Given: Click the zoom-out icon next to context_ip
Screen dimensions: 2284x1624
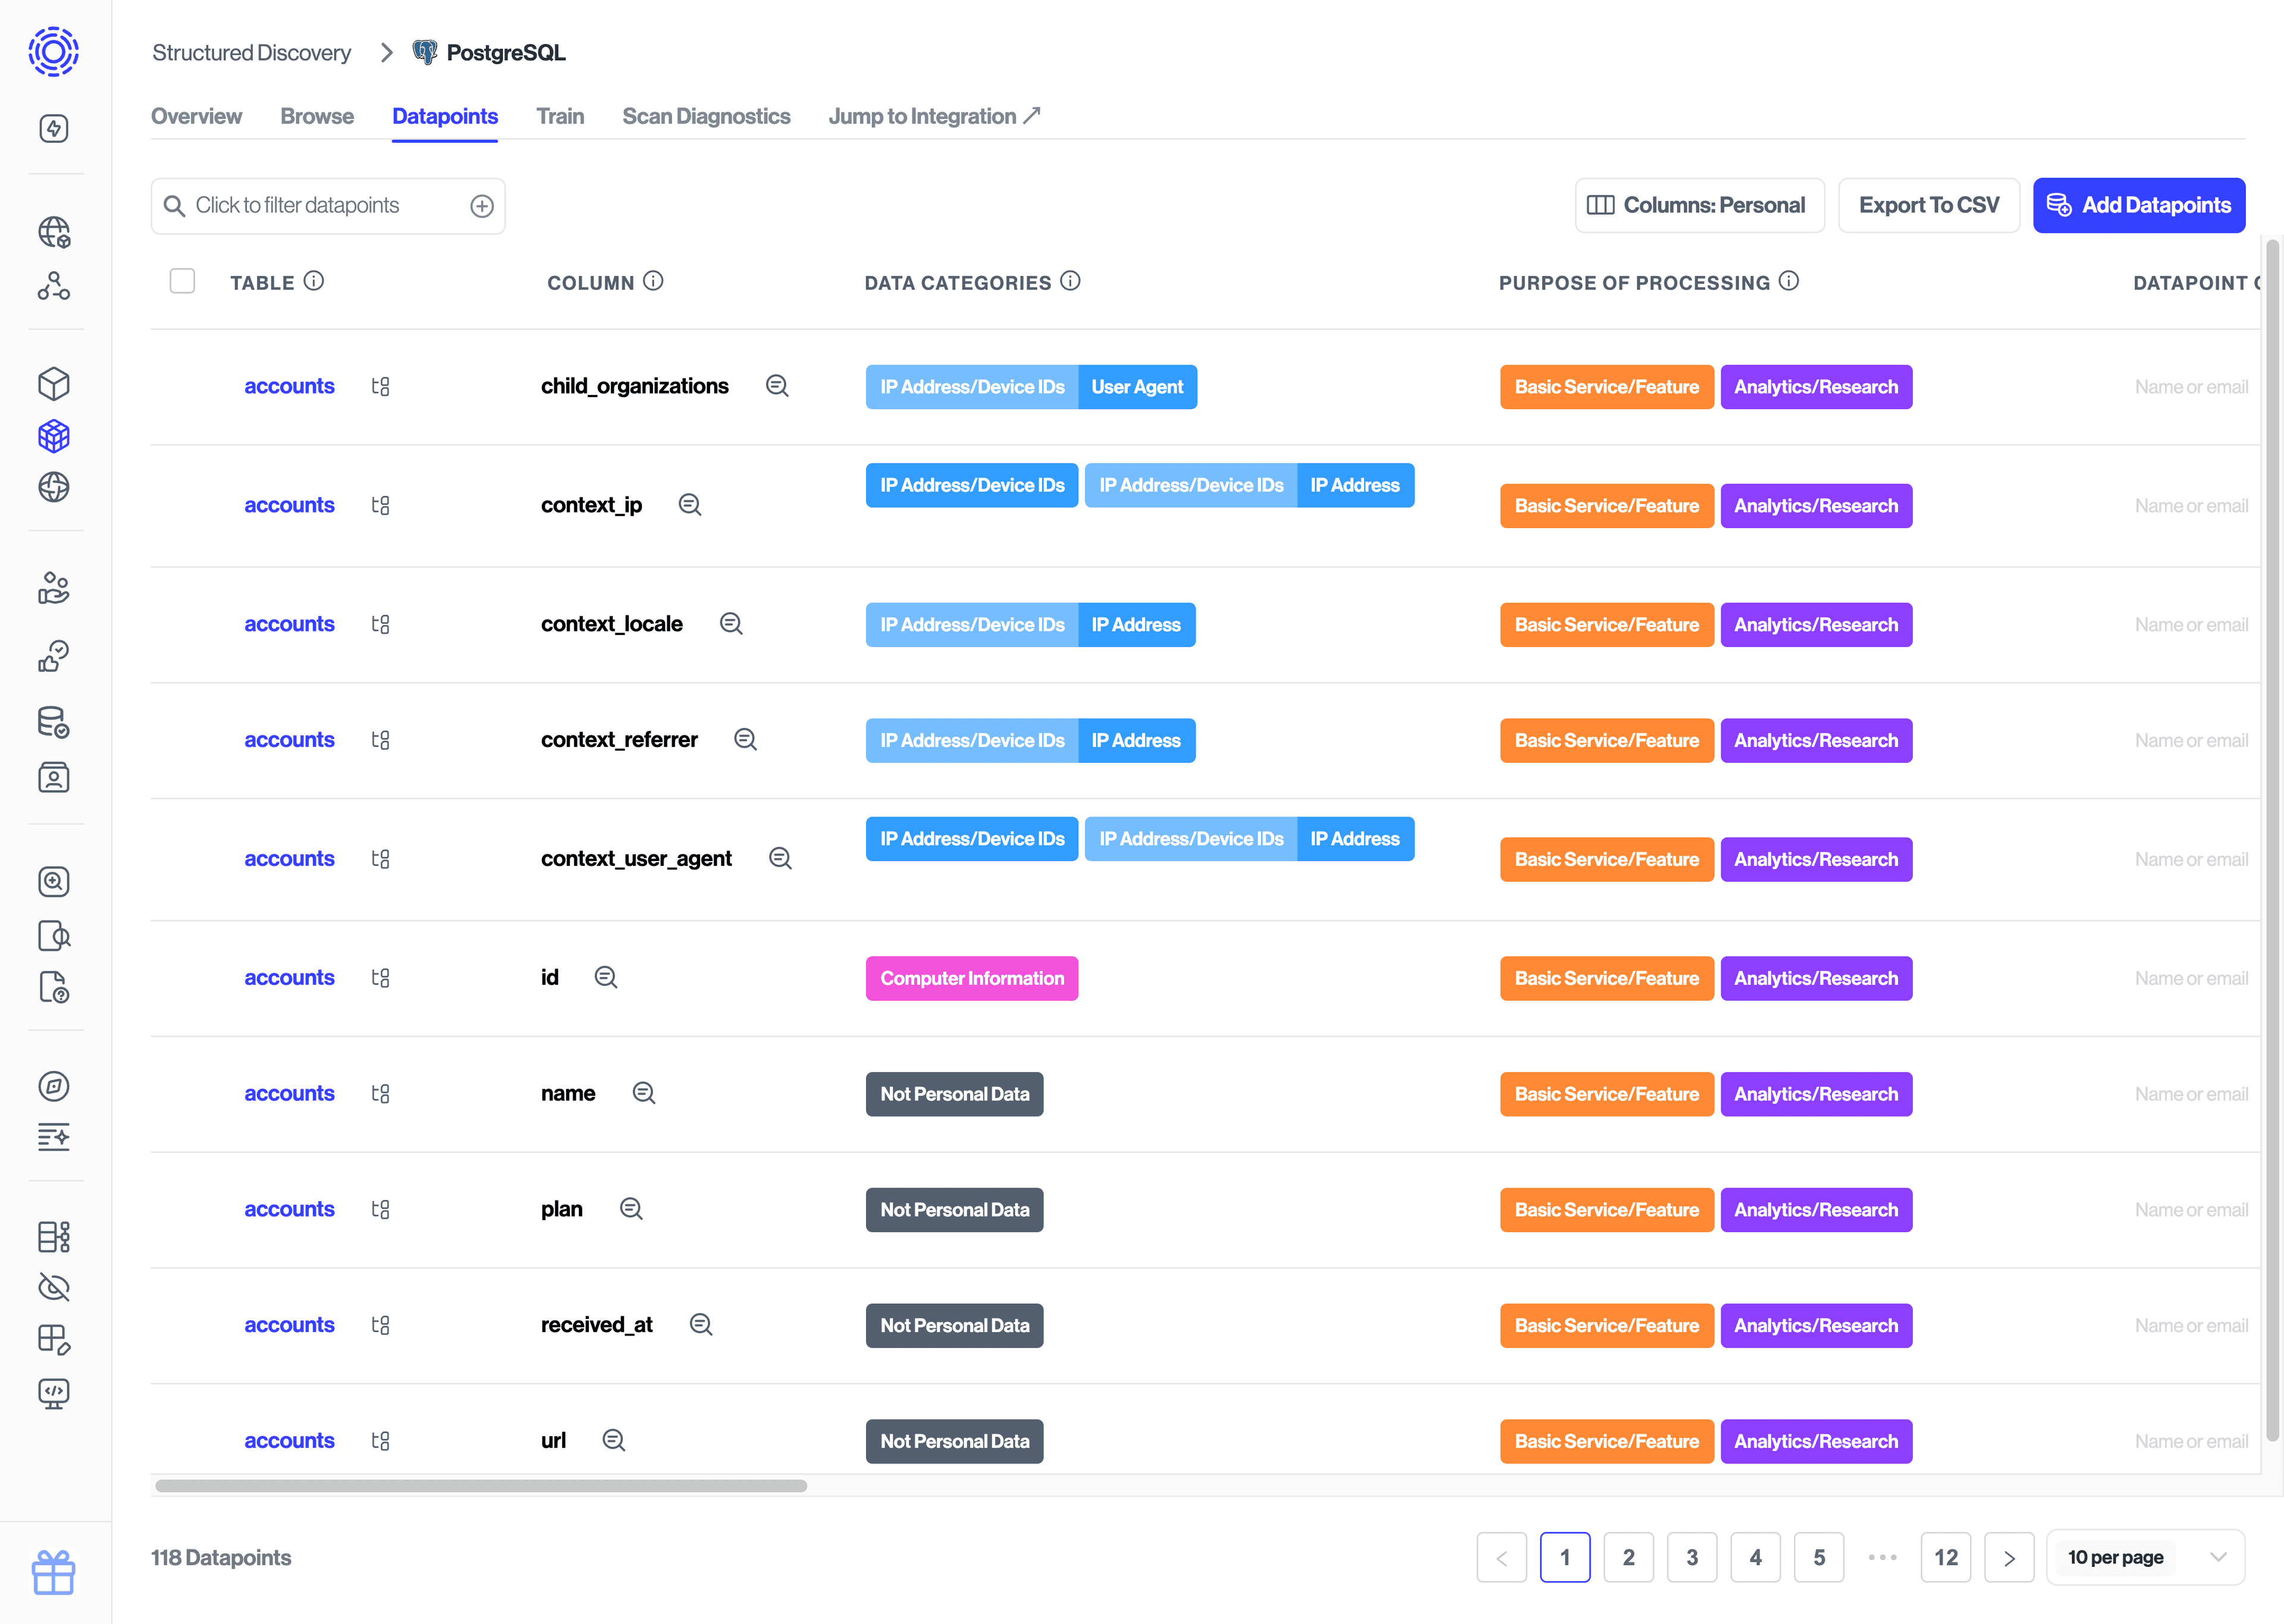Looking at the screenshot, I should [689, 505].
